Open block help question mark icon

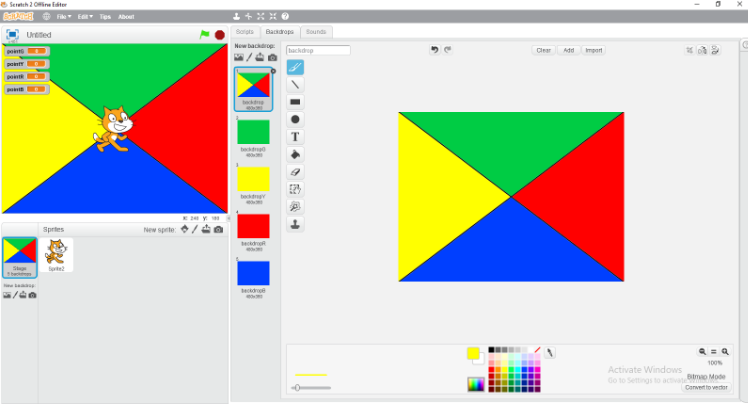(x=285, y=16)
